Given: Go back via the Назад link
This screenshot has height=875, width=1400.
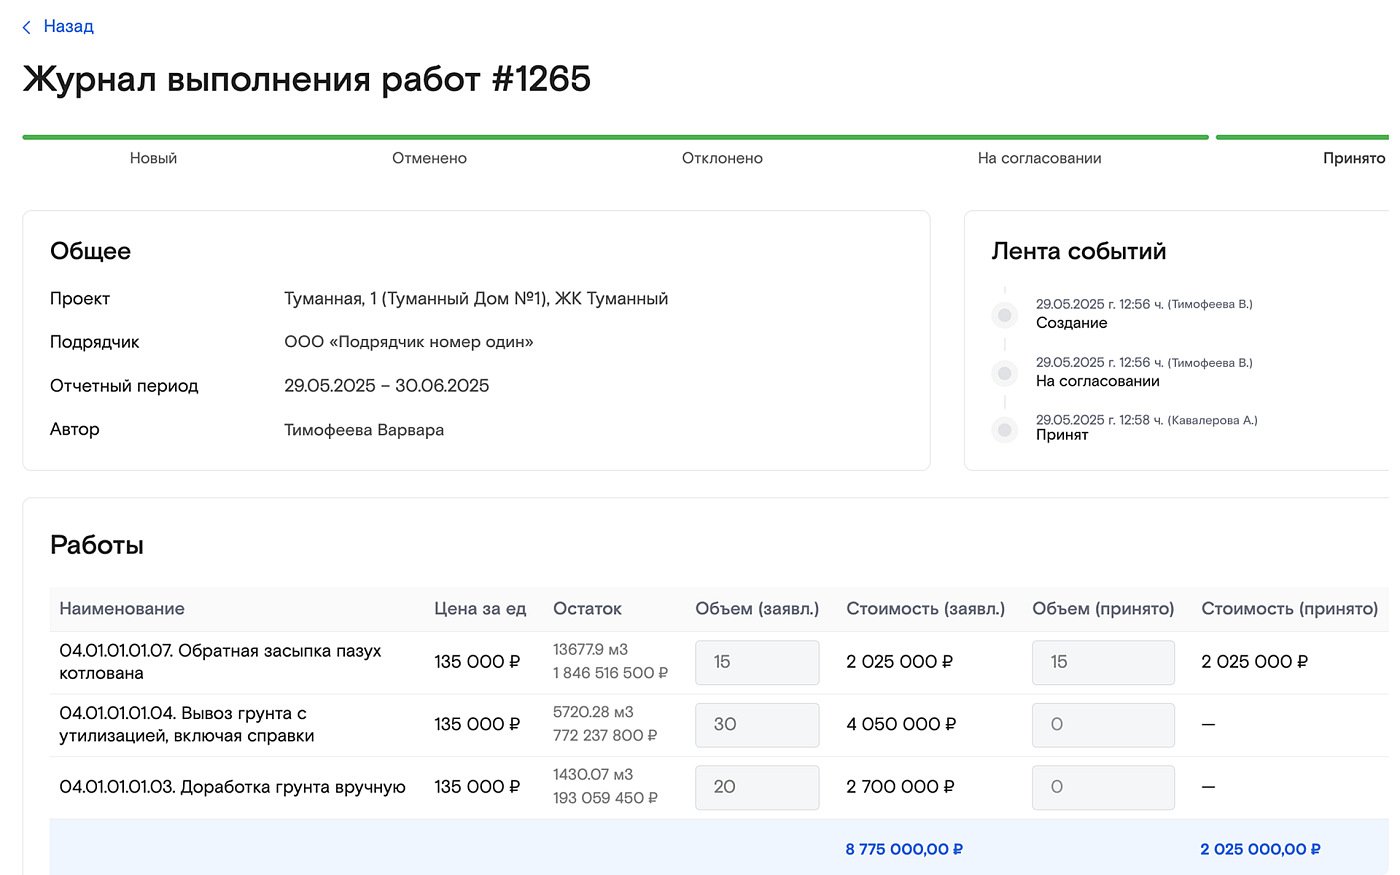Looking at the screenshot, I should 68,27.
